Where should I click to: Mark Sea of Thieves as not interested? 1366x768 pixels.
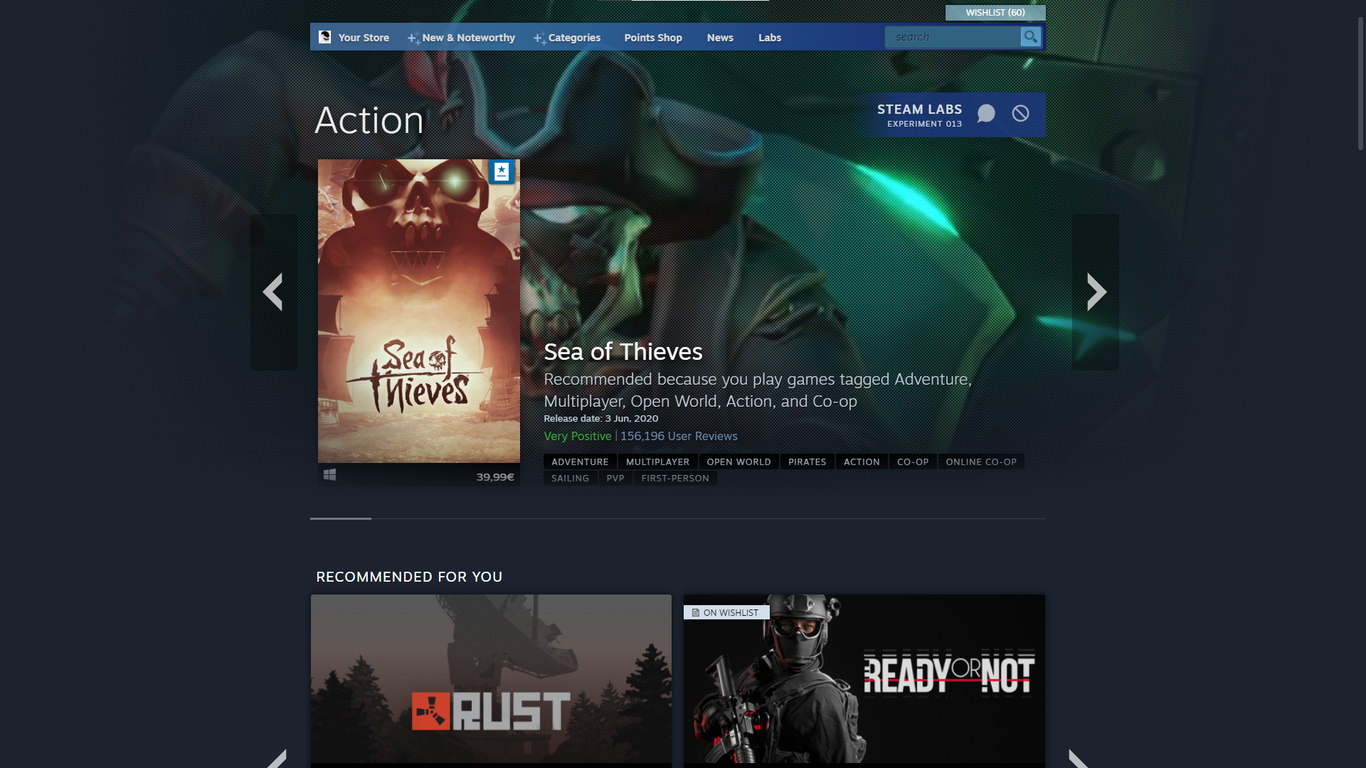[x=1019, y=113]
